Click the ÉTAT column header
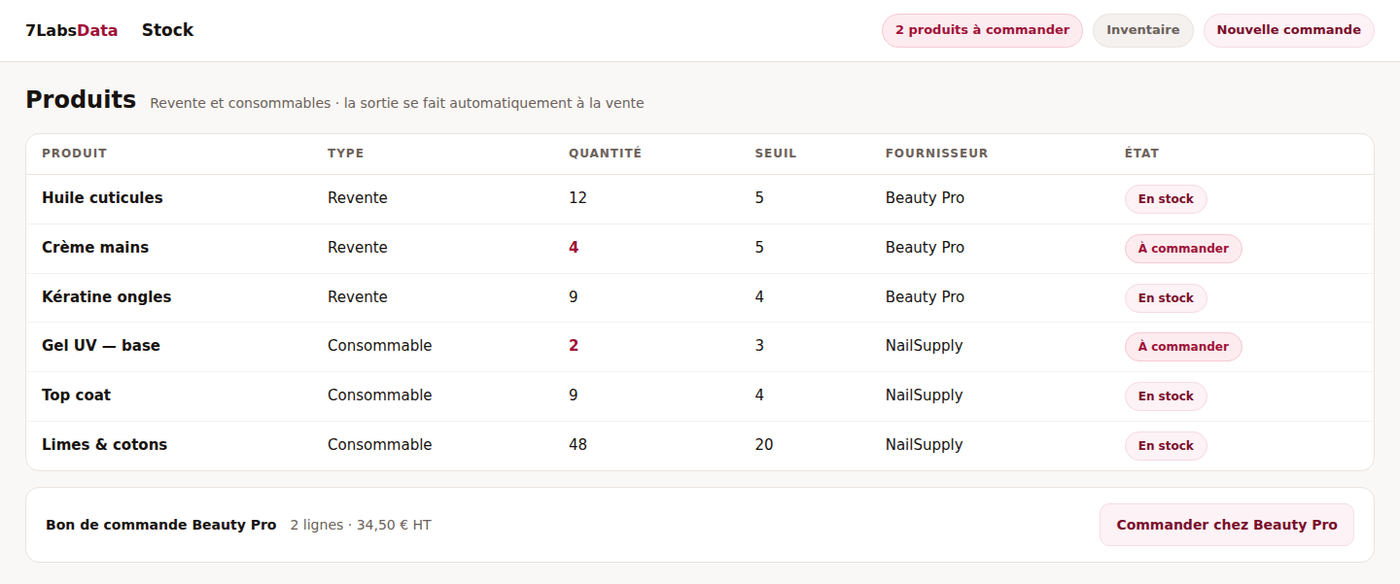 [x=1142, y=154]
